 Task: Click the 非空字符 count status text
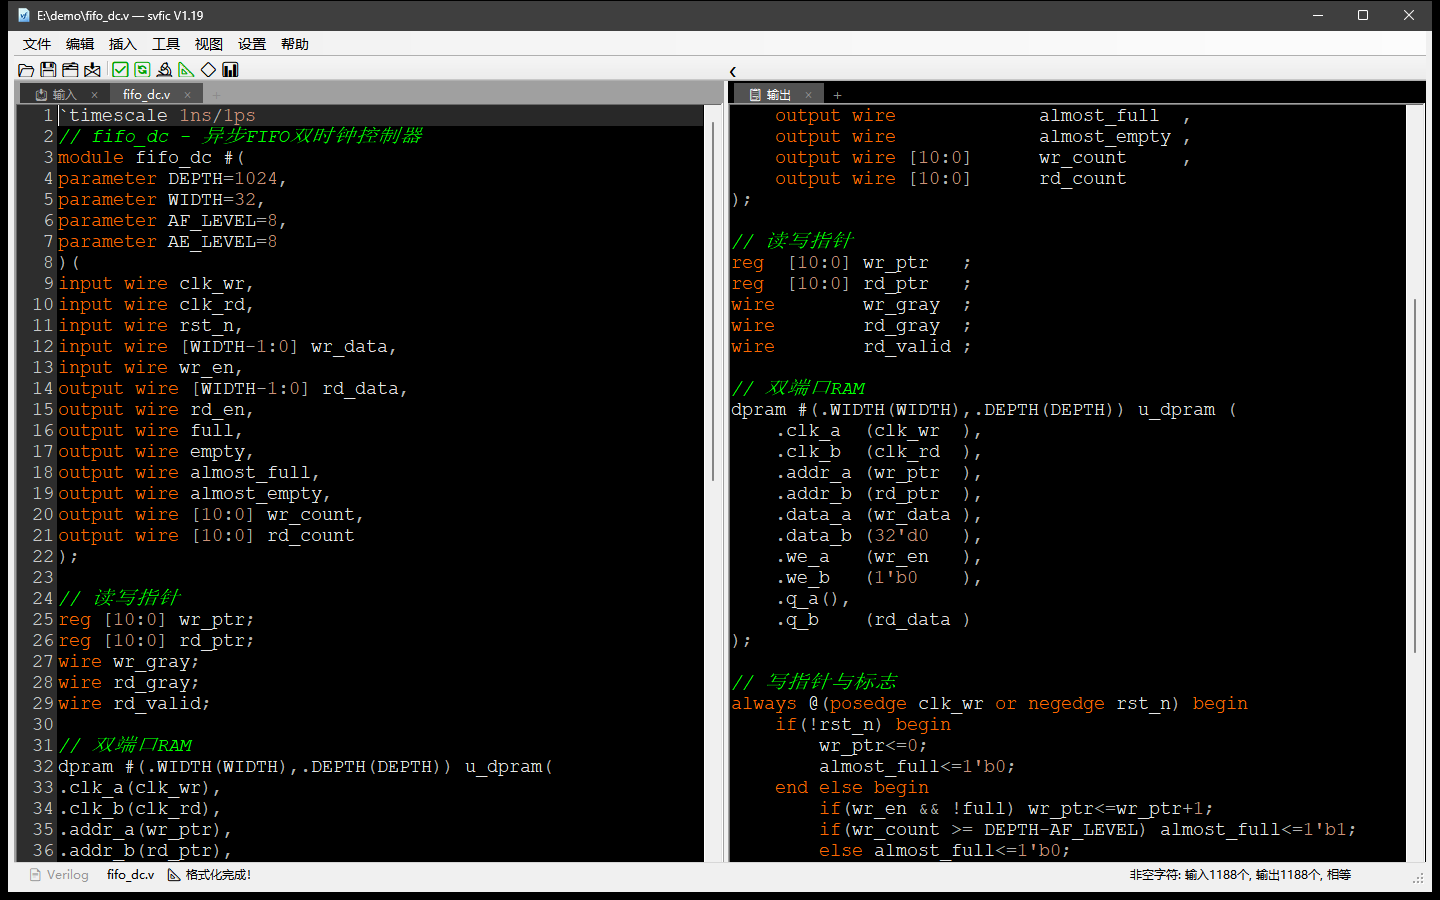(x=1240, y=875)
